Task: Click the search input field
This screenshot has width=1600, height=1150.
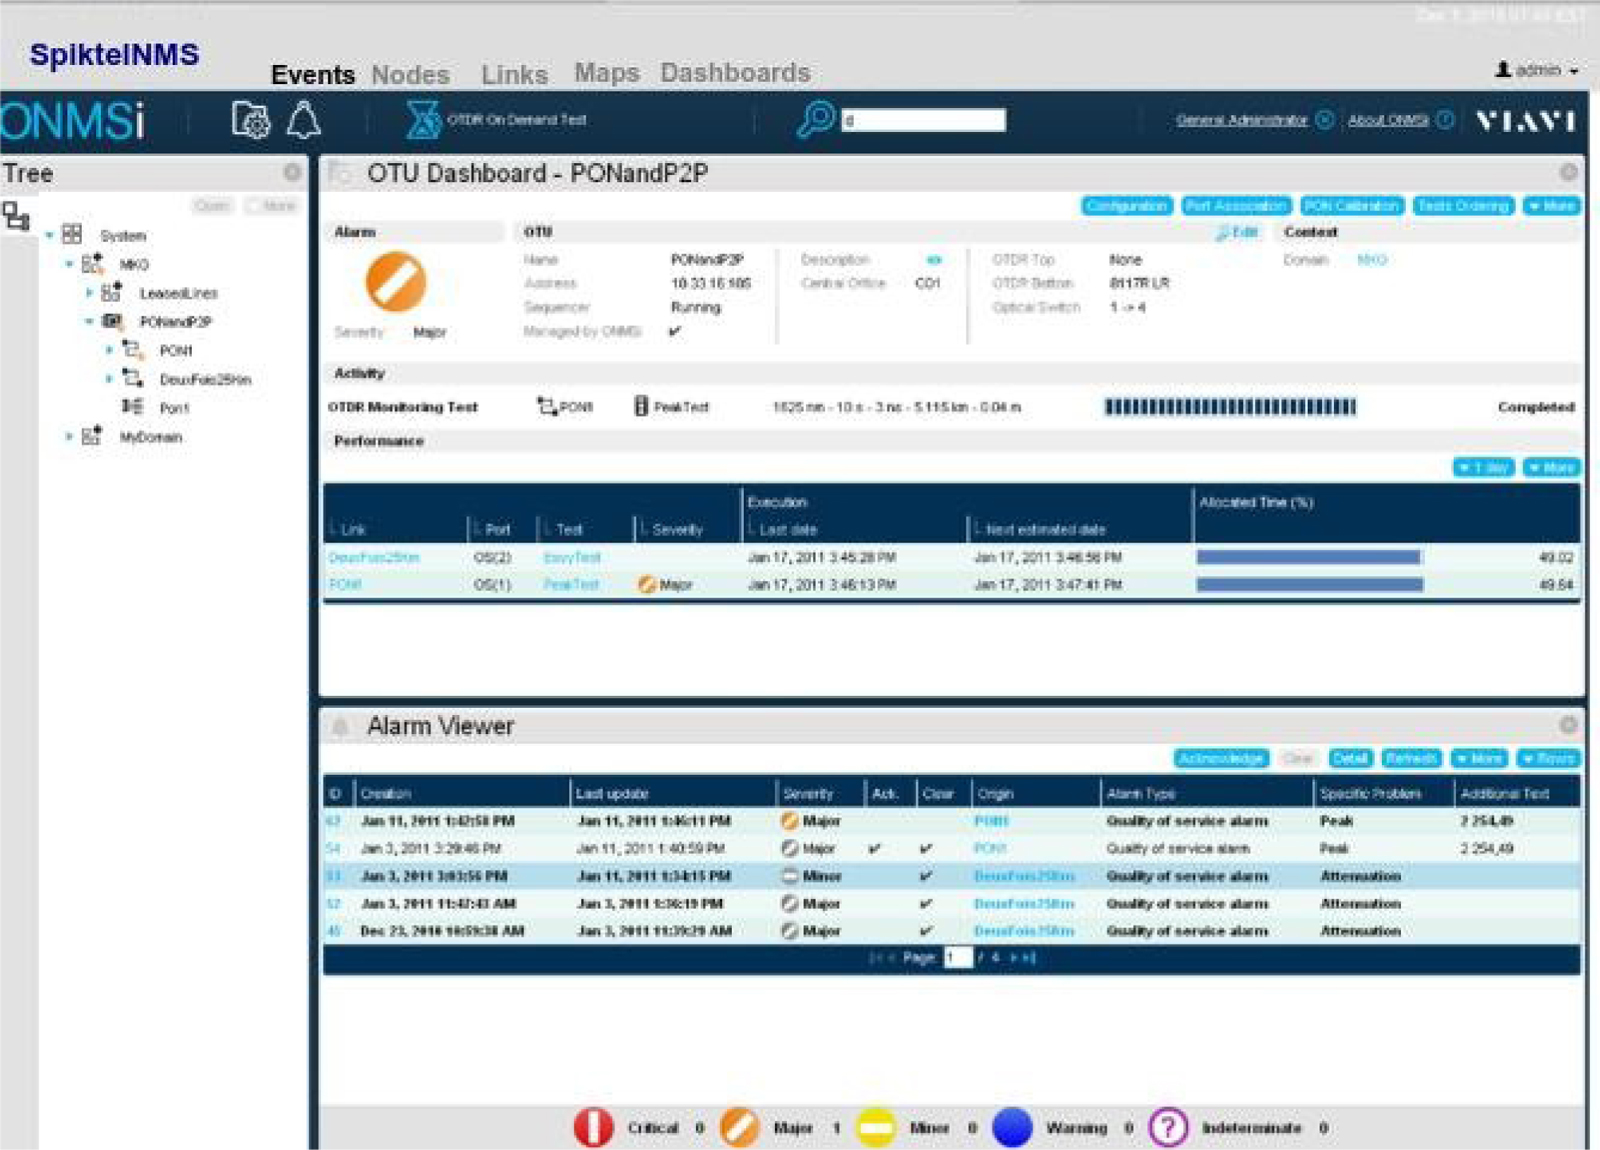Action: pyautogui.click(x=923, y=120)
